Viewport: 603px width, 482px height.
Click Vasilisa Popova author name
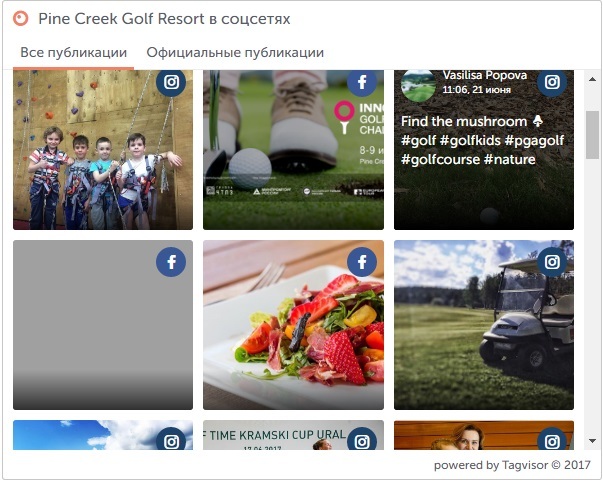tap(485, 75)
